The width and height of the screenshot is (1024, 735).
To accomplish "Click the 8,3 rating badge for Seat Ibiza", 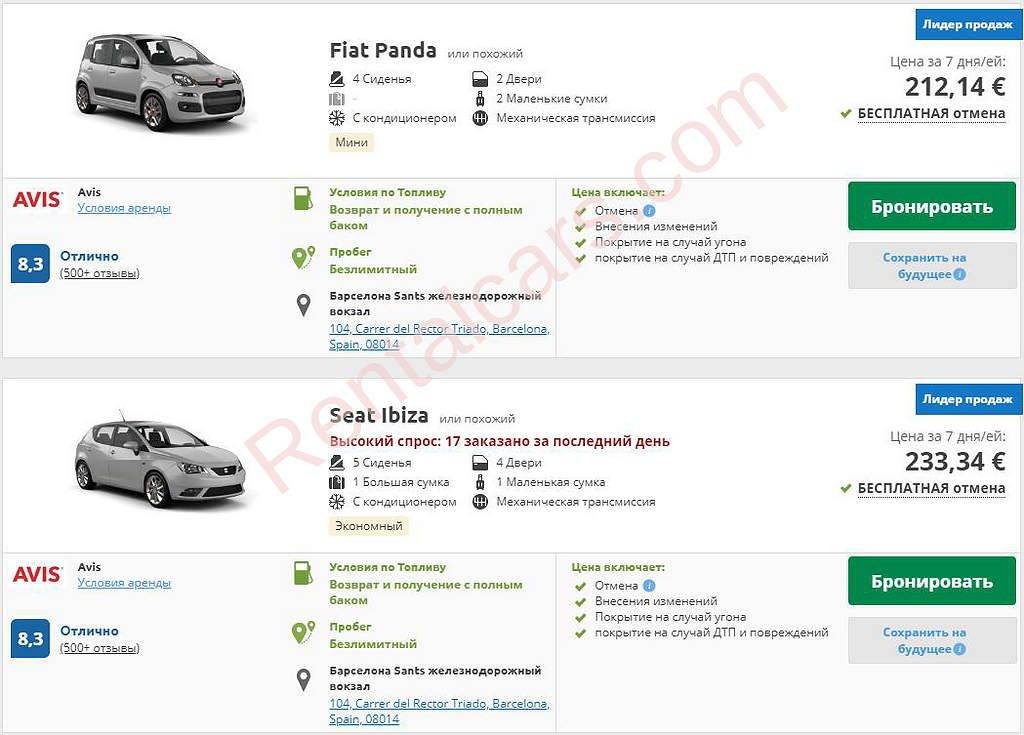I will click(30, 639).
